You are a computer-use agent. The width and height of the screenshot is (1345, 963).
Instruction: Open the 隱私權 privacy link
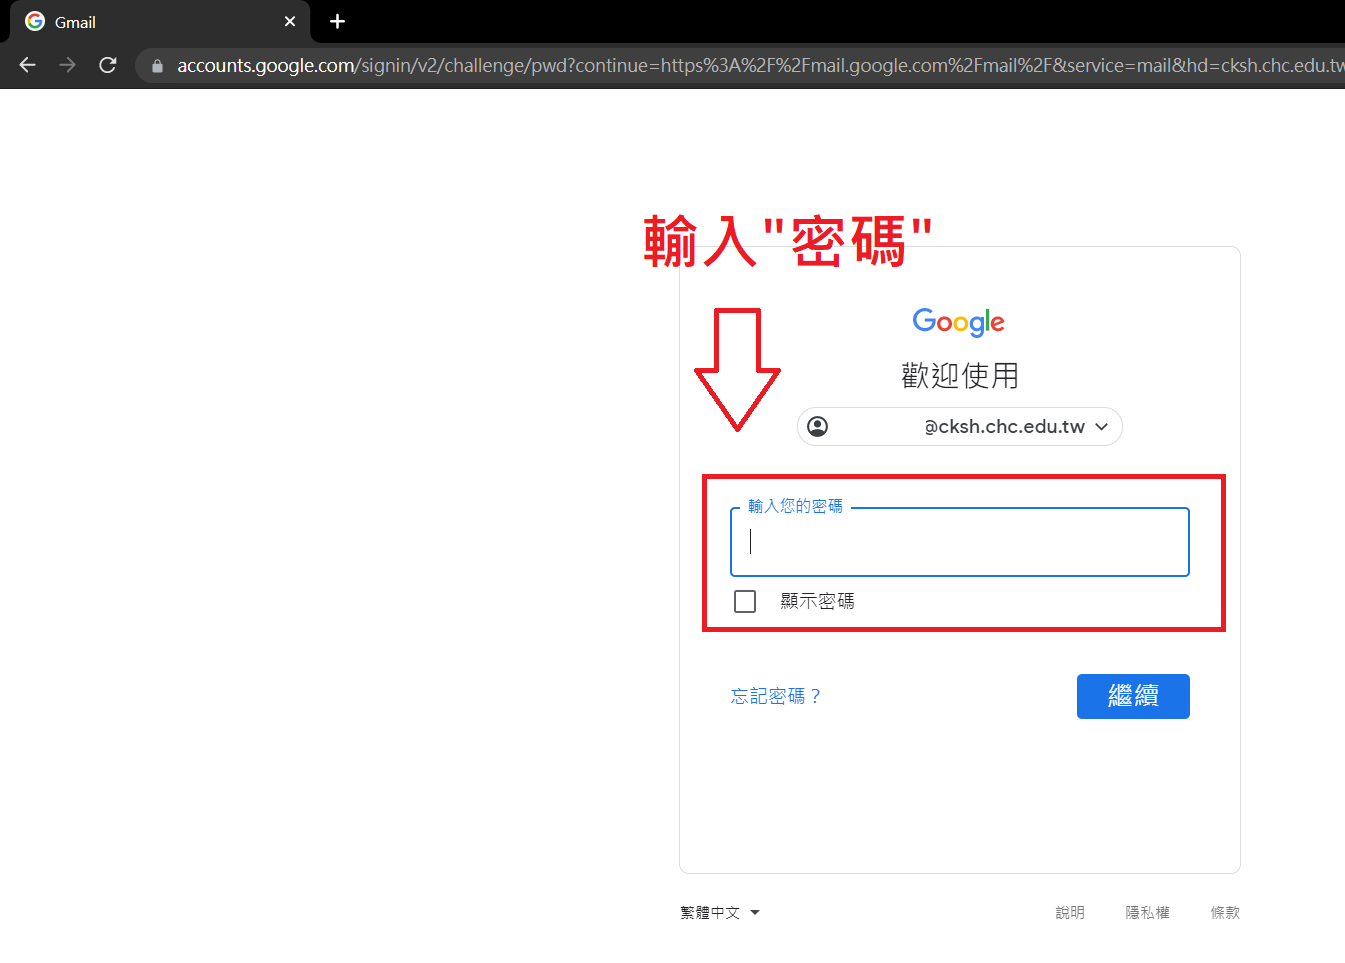click(1147, 912)
